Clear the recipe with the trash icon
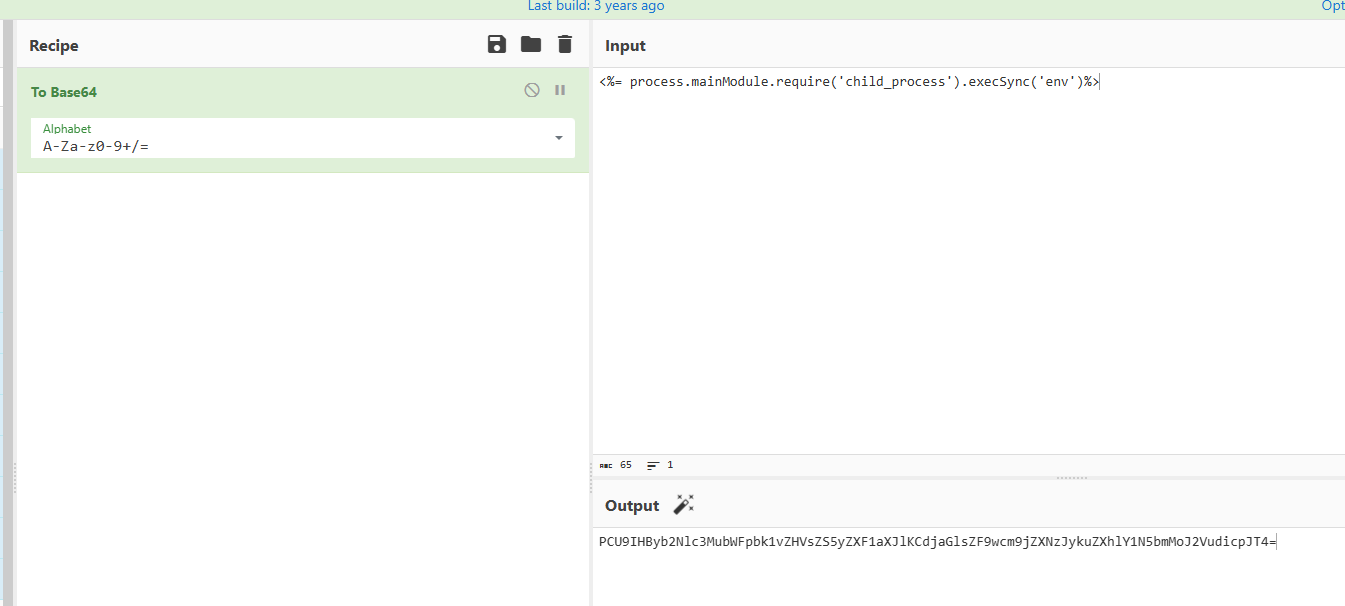The width and height of the screenshot is (1345, 606). [x=565, y=44]
